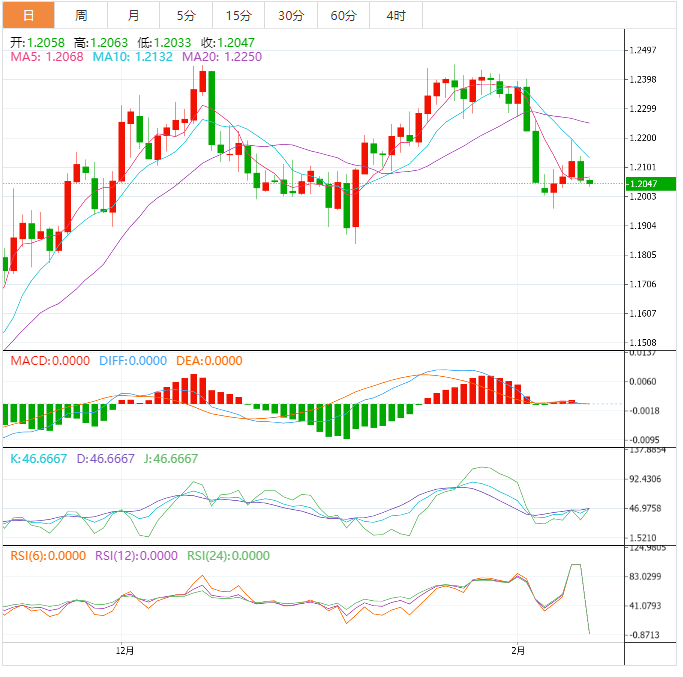Open the 4时 timeframe tab
683x677 pixels.
(x=395, y=15)
